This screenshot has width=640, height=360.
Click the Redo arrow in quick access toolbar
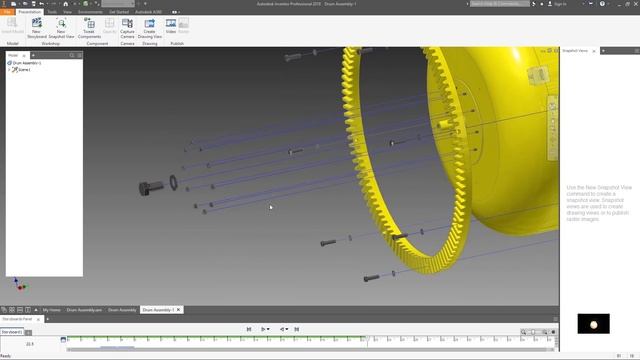53,4
